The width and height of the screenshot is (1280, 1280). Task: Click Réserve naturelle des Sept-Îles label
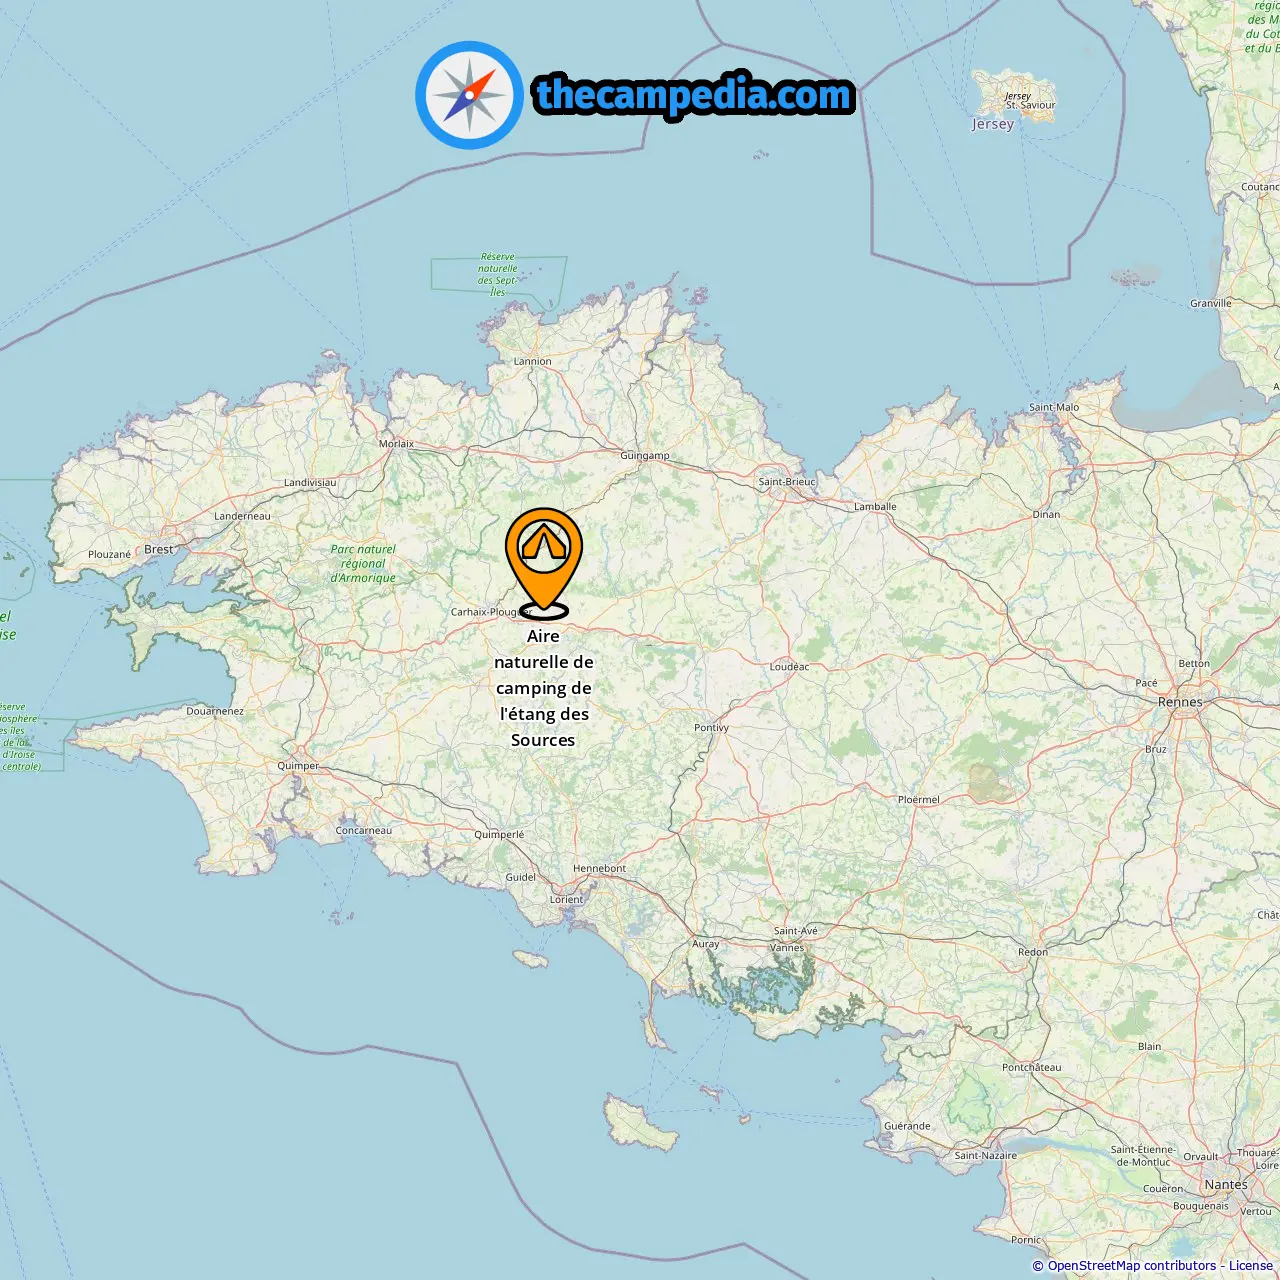point(497,275)
